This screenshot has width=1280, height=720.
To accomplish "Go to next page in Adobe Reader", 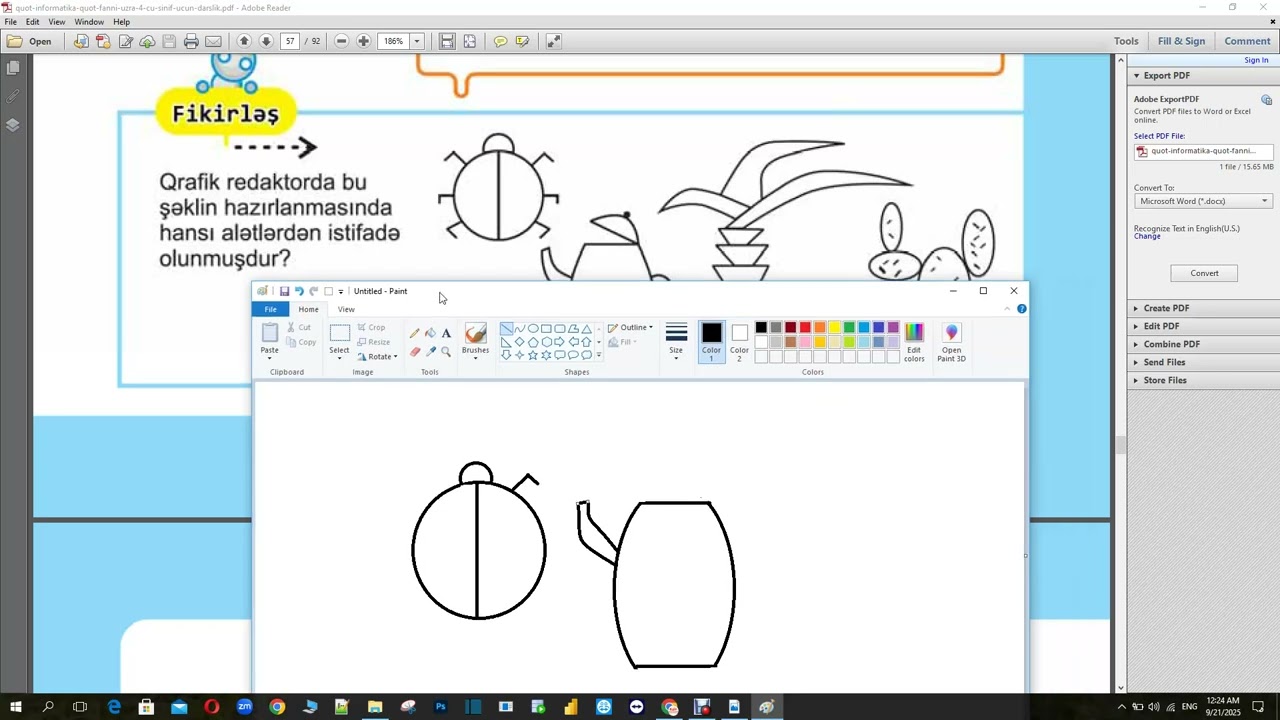I will pos(266,41).
